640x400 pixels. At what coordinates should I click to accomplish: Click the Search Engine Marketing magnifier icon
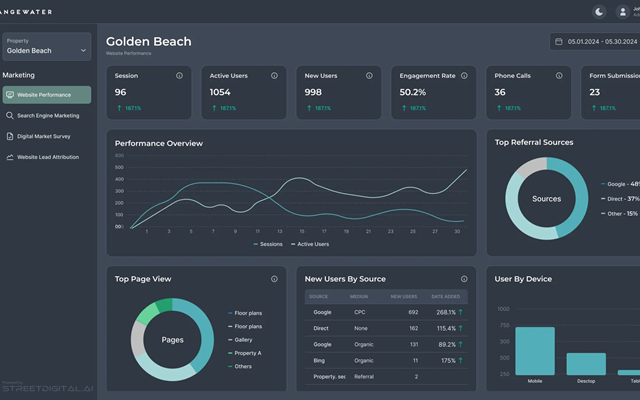(x=10, y=116)
